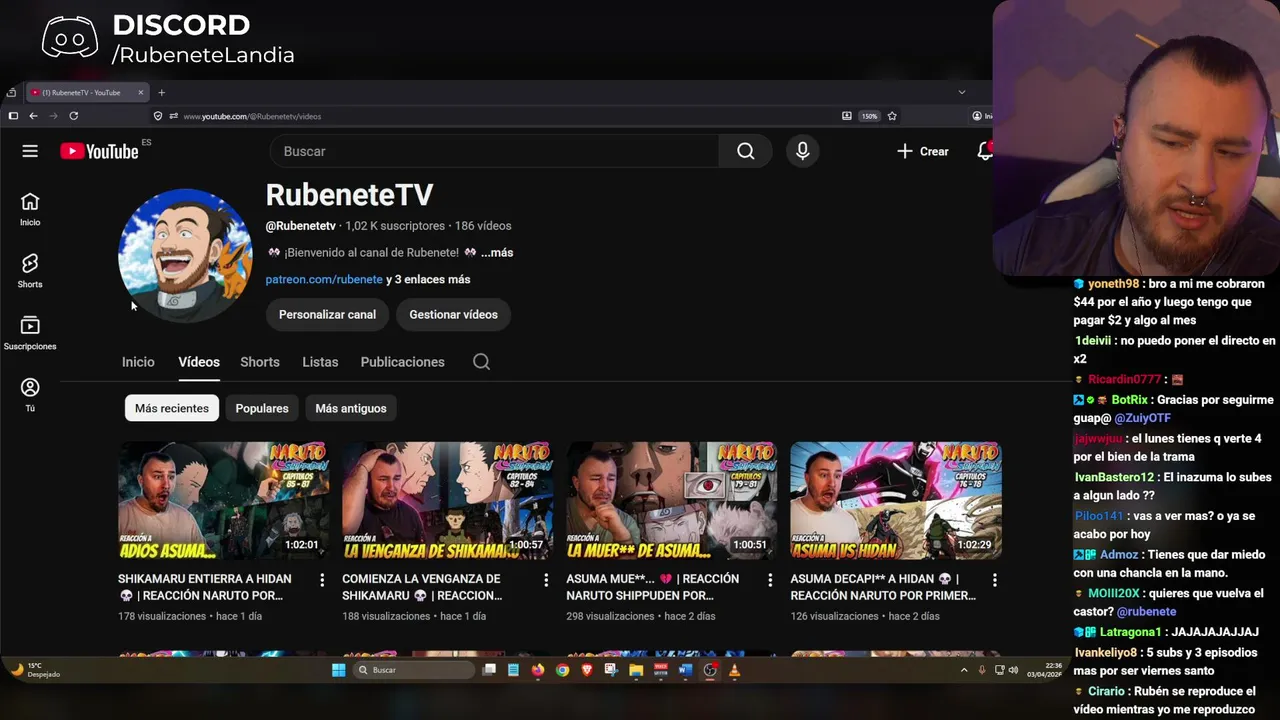This screenshot has height=720, width=1280.
Task: Launch Google Chrome from the taskbar
Action: click(562, 670)
